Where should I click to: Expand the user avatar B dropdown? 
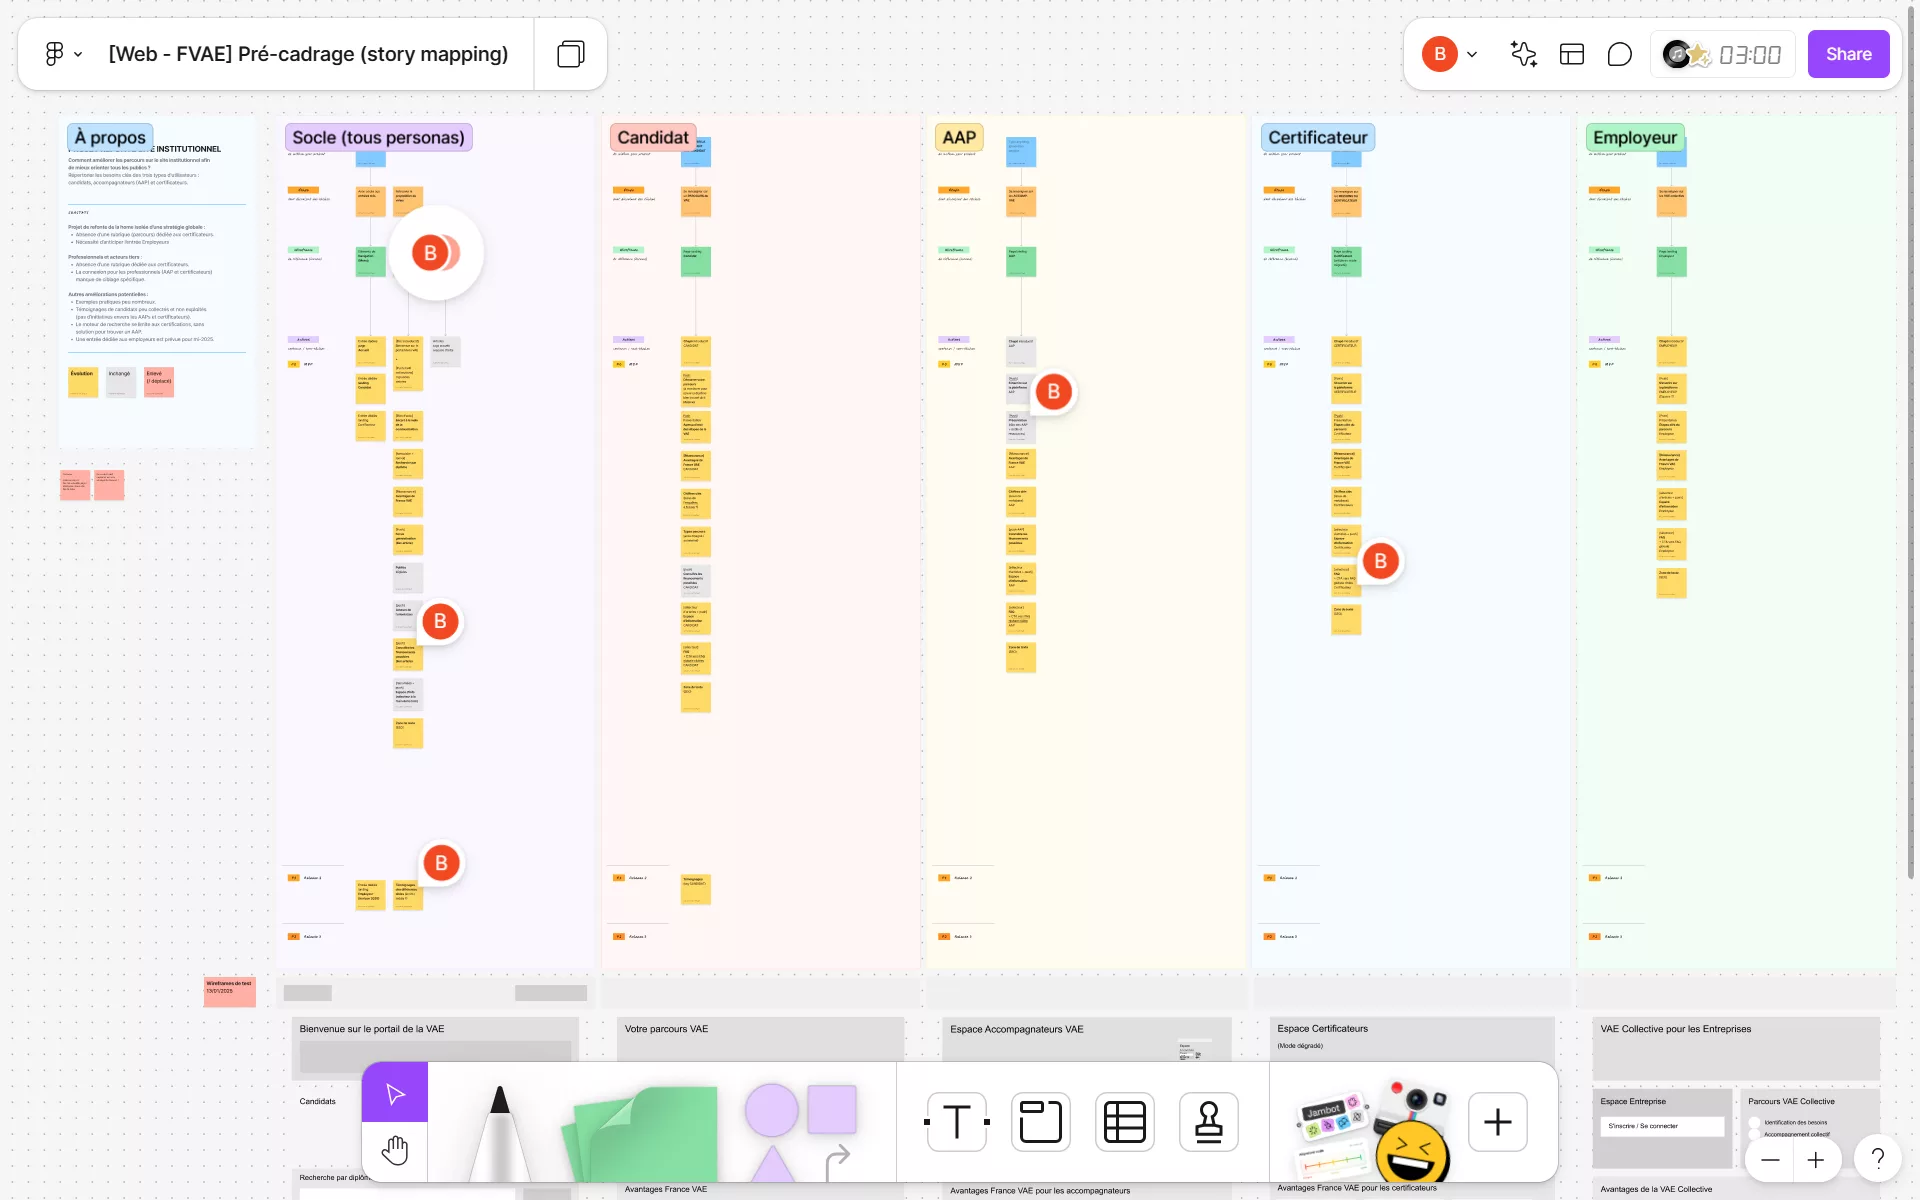(x=1472, y=55)
